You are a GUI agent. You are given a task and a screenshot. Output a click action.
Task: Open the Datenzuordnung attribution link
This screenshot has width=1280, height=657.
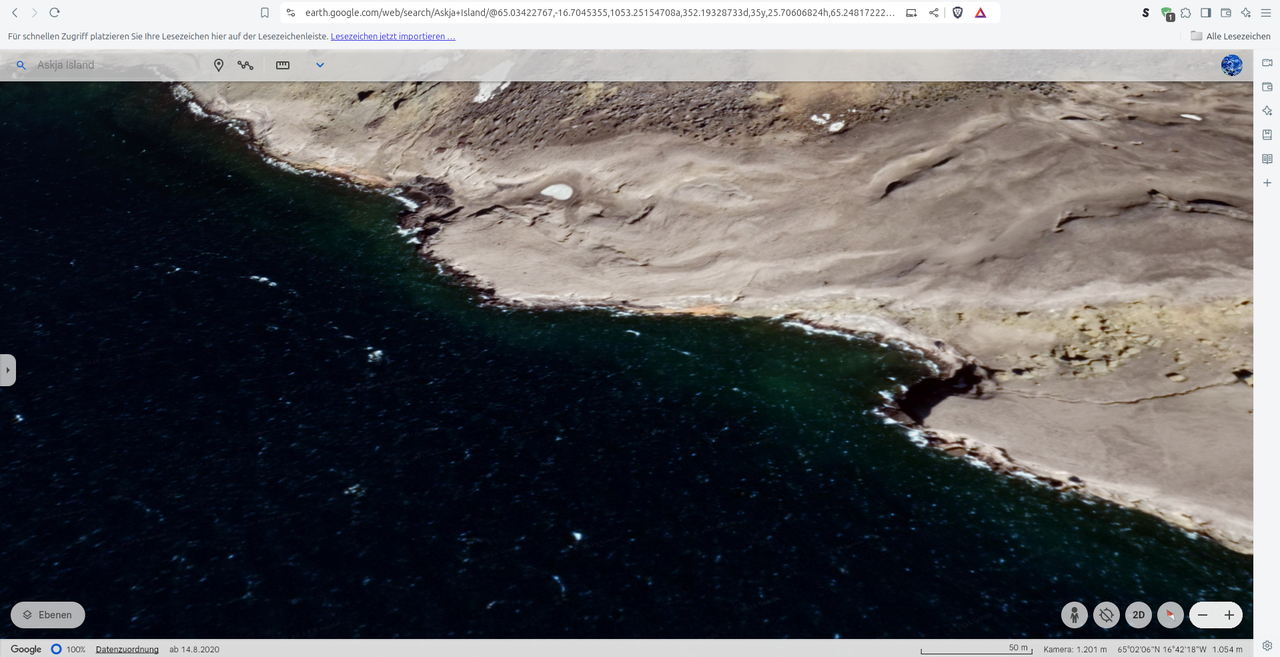tap(127, 649)
